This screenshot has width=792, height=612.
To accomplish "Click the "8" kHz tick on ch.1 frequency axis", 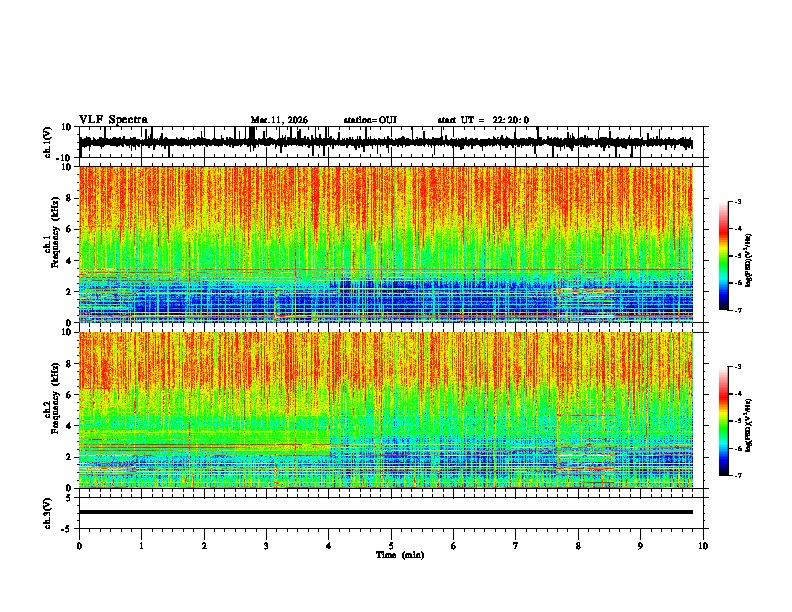I will point(69,198).
